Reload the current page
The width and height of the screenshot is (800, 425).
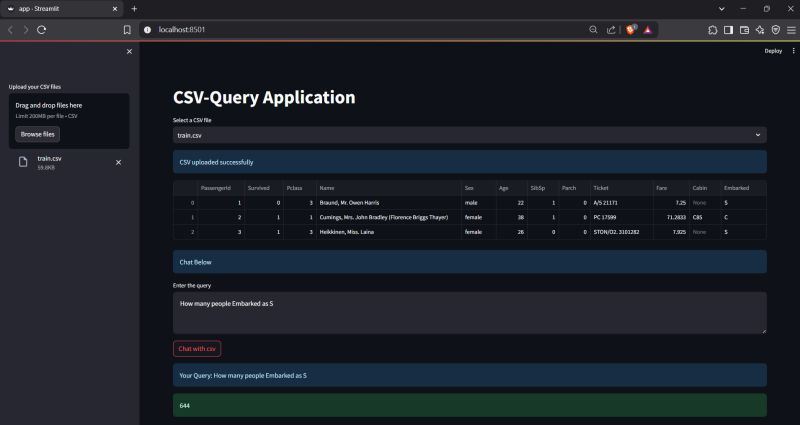coord(42,30)
